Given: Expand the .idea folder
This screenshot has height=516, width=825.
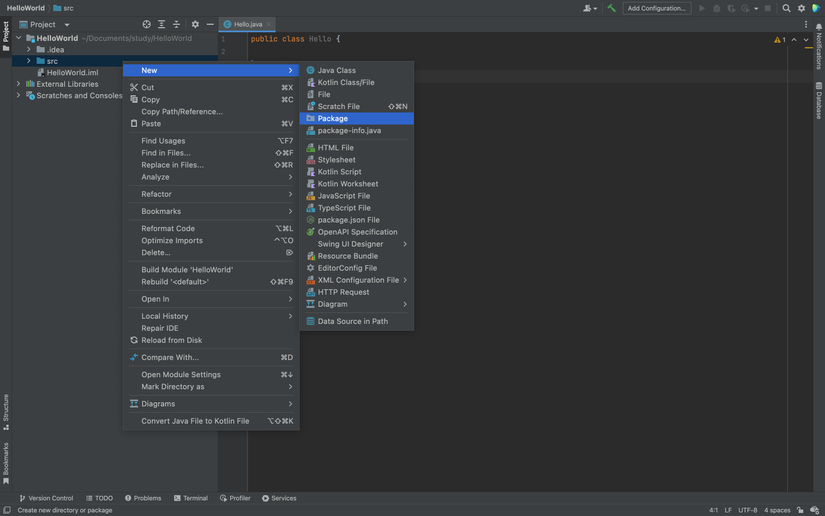Looking at the screenshot, I should coord(29,49).
